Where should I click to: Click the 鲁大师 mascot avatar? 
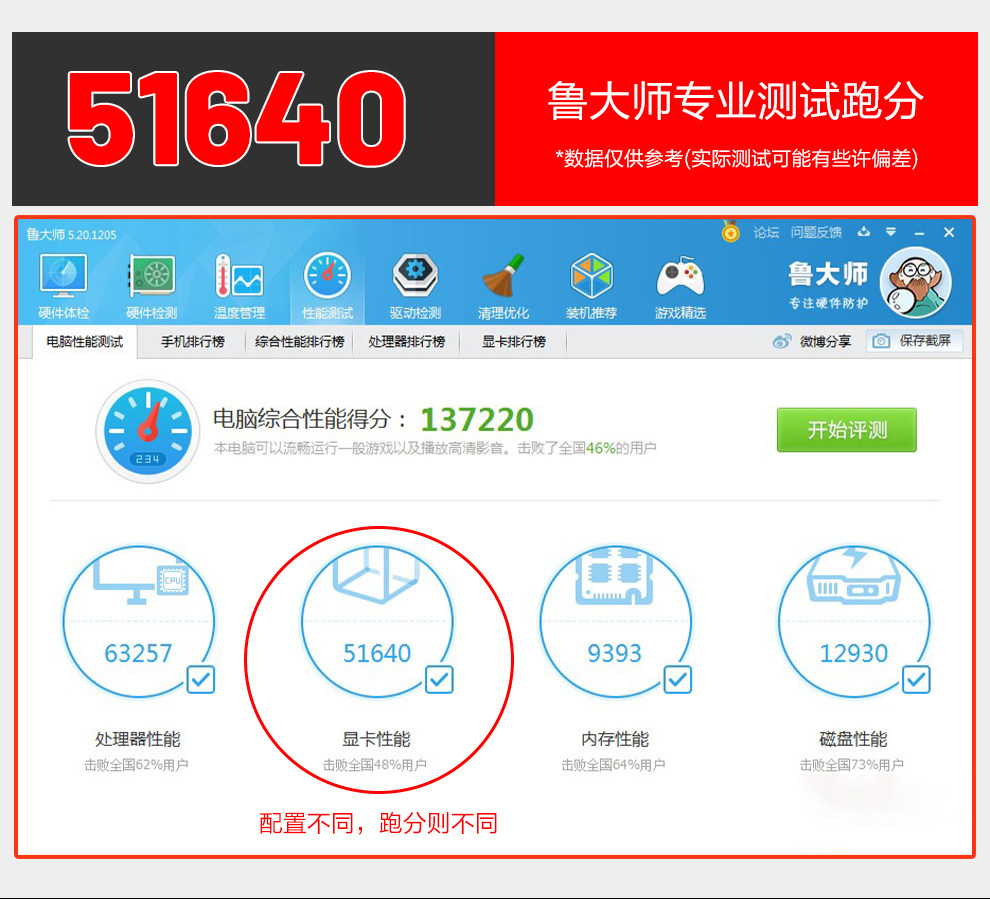915,283
